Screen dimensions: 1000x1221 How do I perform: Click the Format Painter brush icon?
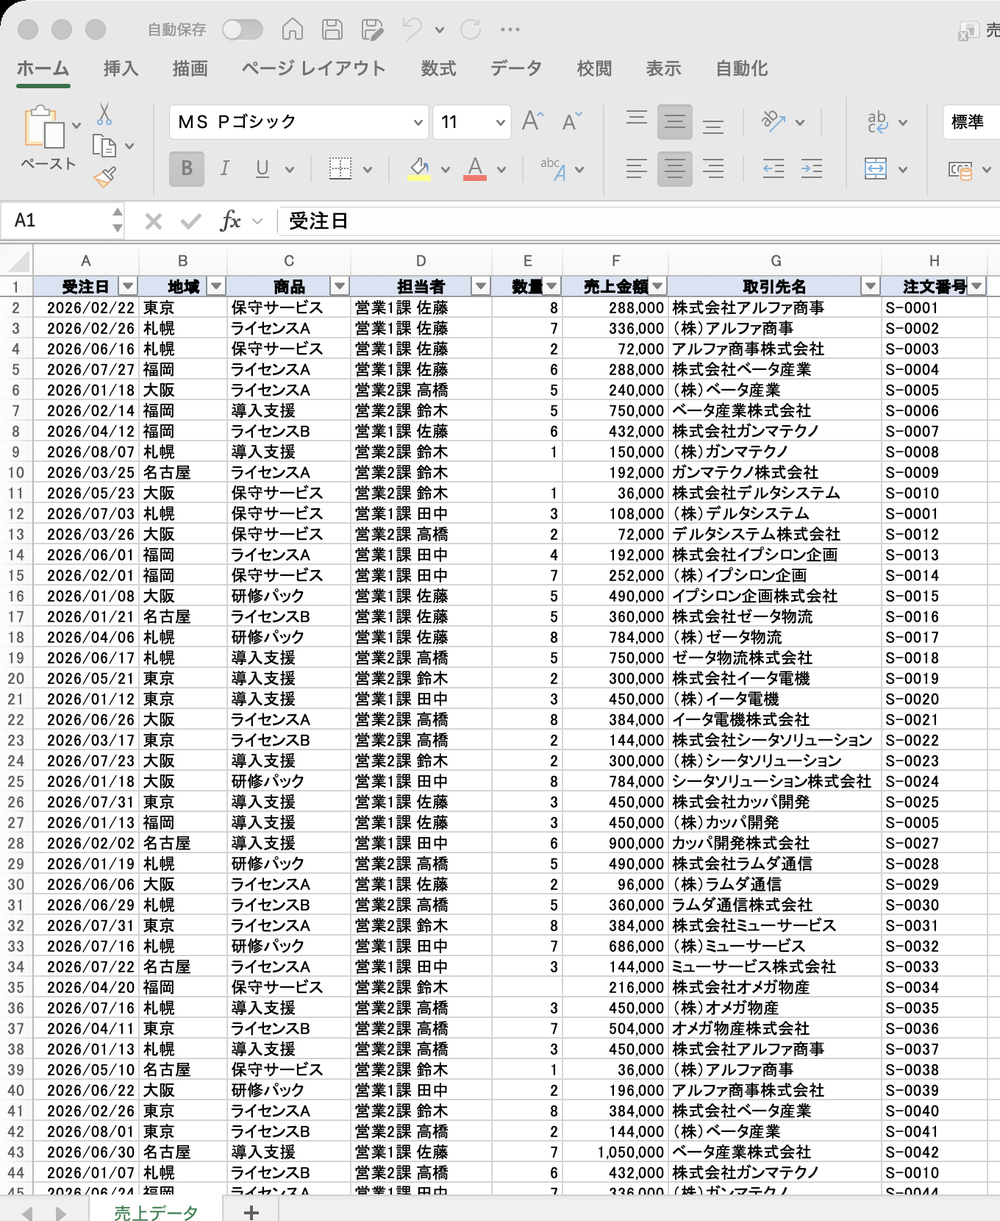click(x=105, y=178)
